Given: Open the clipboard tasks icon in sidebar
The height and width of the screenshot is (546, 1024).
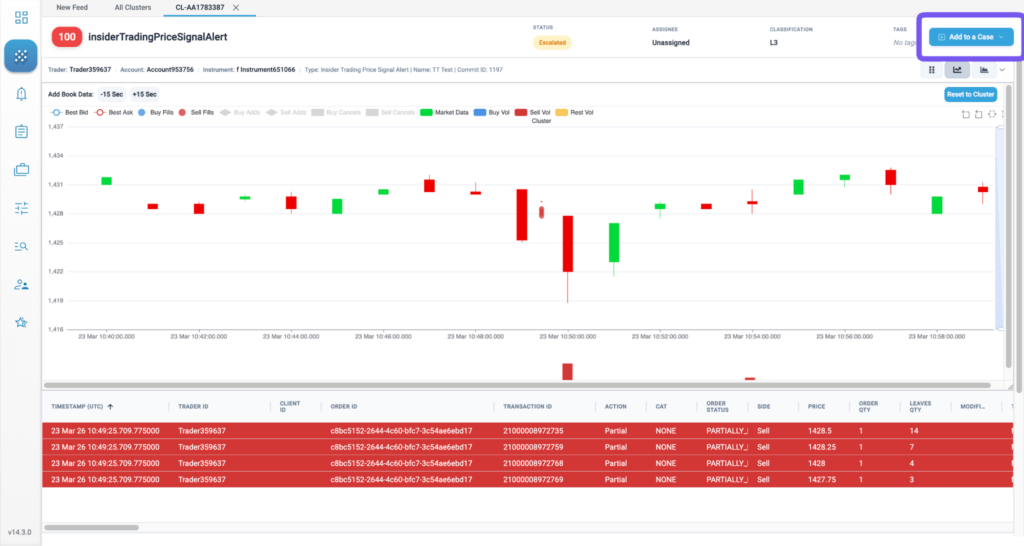Looking at the screenshot, I should 21,132.
